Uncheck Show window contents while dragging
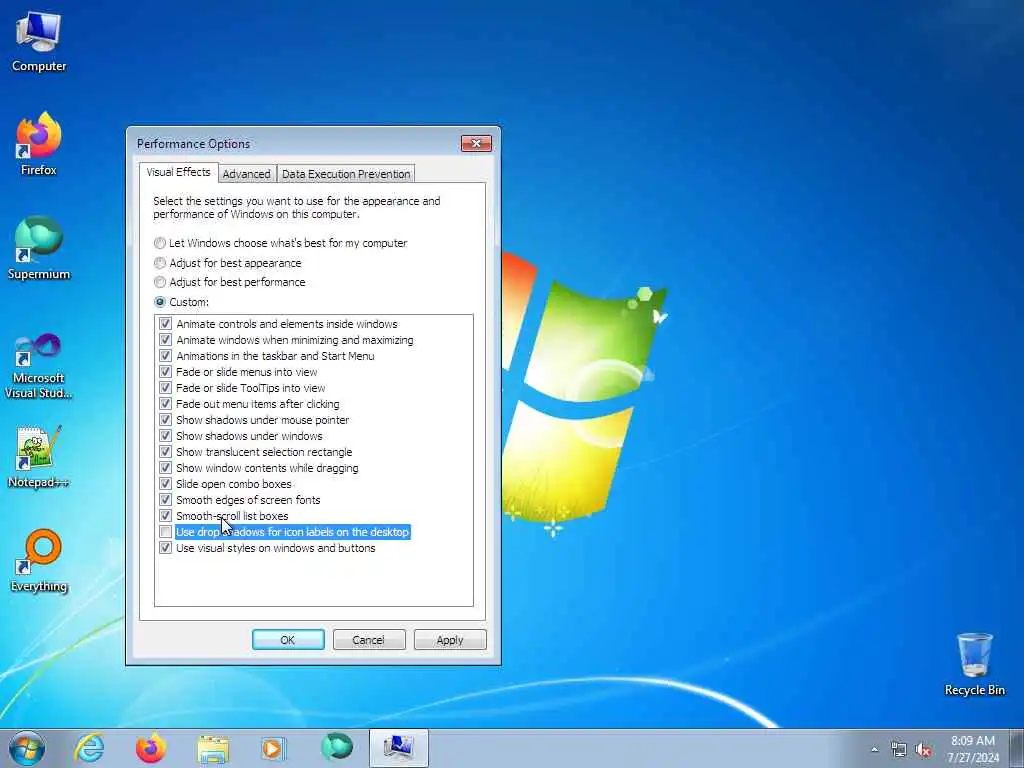This screenshot has height=768, width=1024. pyautogui.click(x=165, y=468)
